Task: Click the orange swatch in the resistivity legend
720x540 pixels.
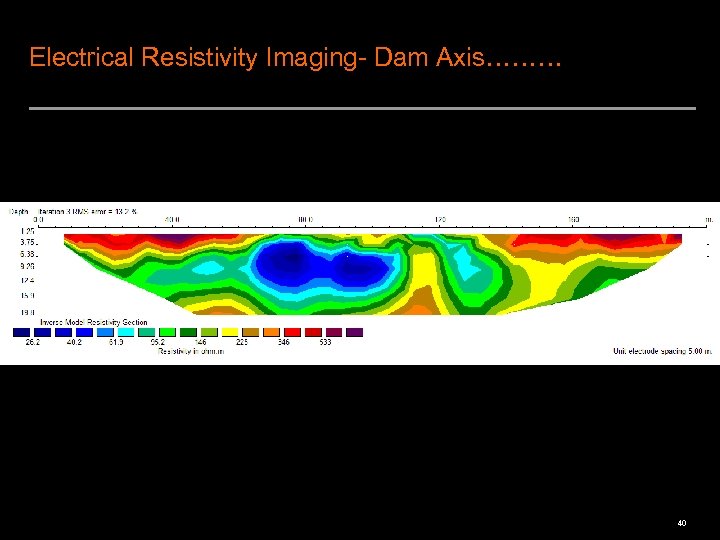Action: (271, 332)
